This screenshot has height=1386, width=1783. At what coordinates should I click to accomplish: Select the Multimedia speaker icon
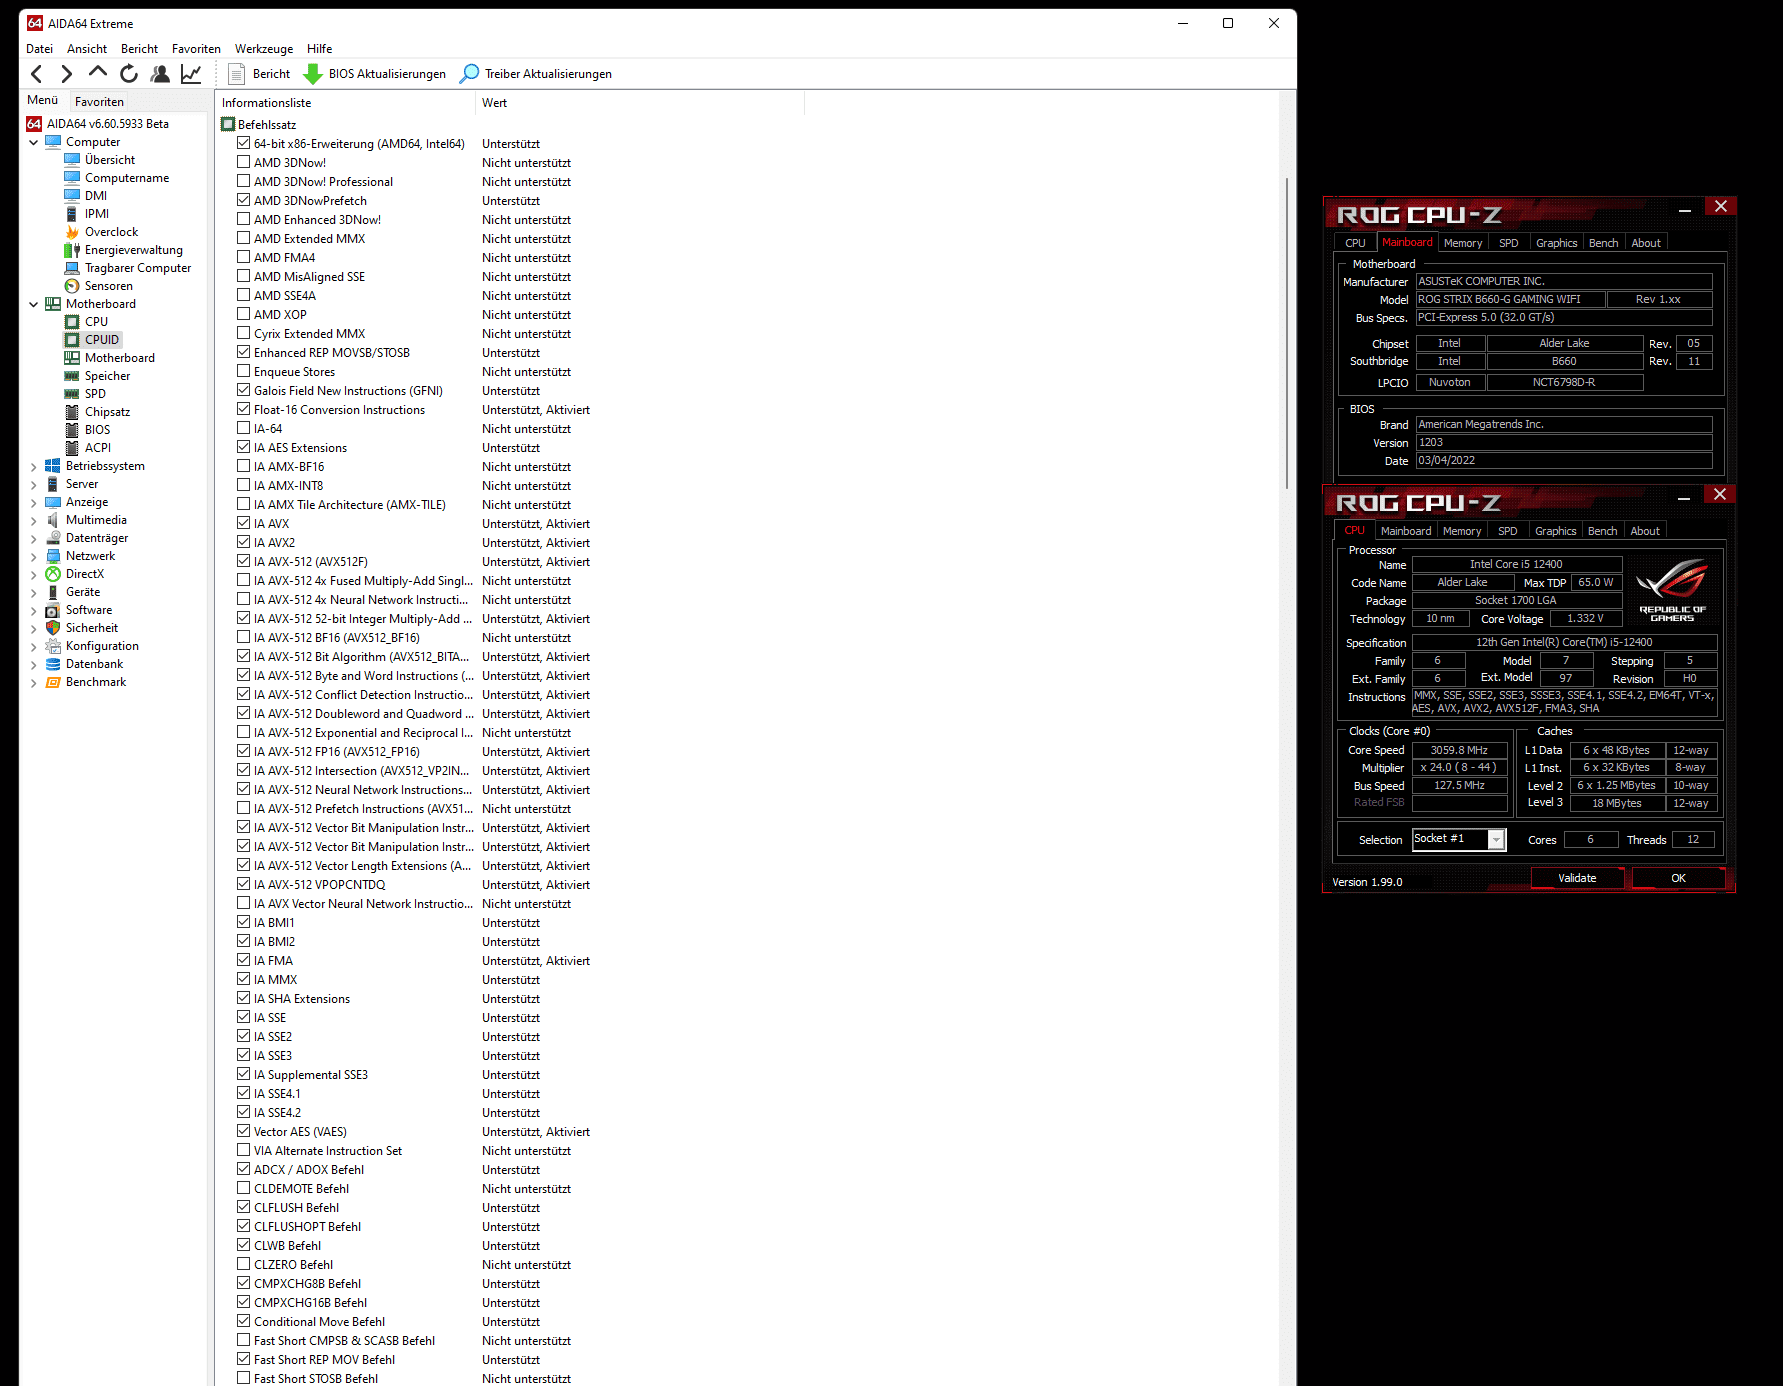tap(53, 520)
